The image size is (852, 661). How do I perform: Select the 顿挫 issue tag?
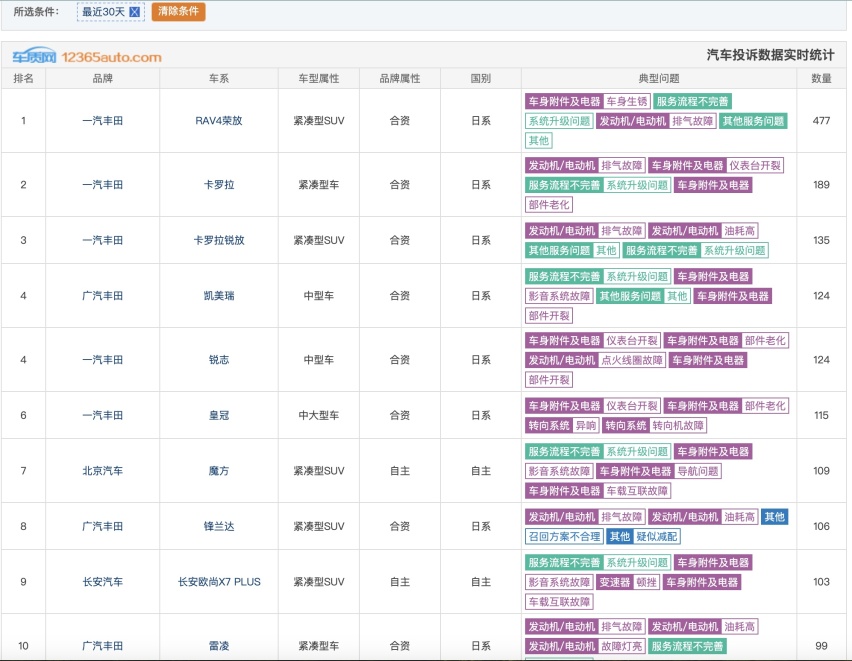[647, 582]
